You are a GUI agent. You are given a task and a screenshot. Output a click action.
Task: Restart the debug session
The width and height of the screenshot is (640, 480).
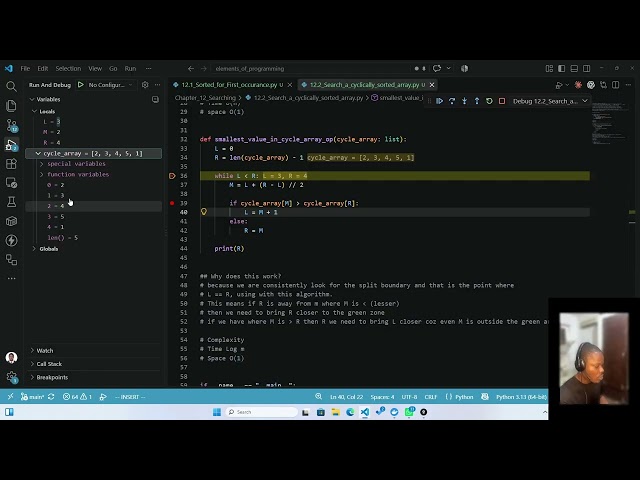point(489,101)
